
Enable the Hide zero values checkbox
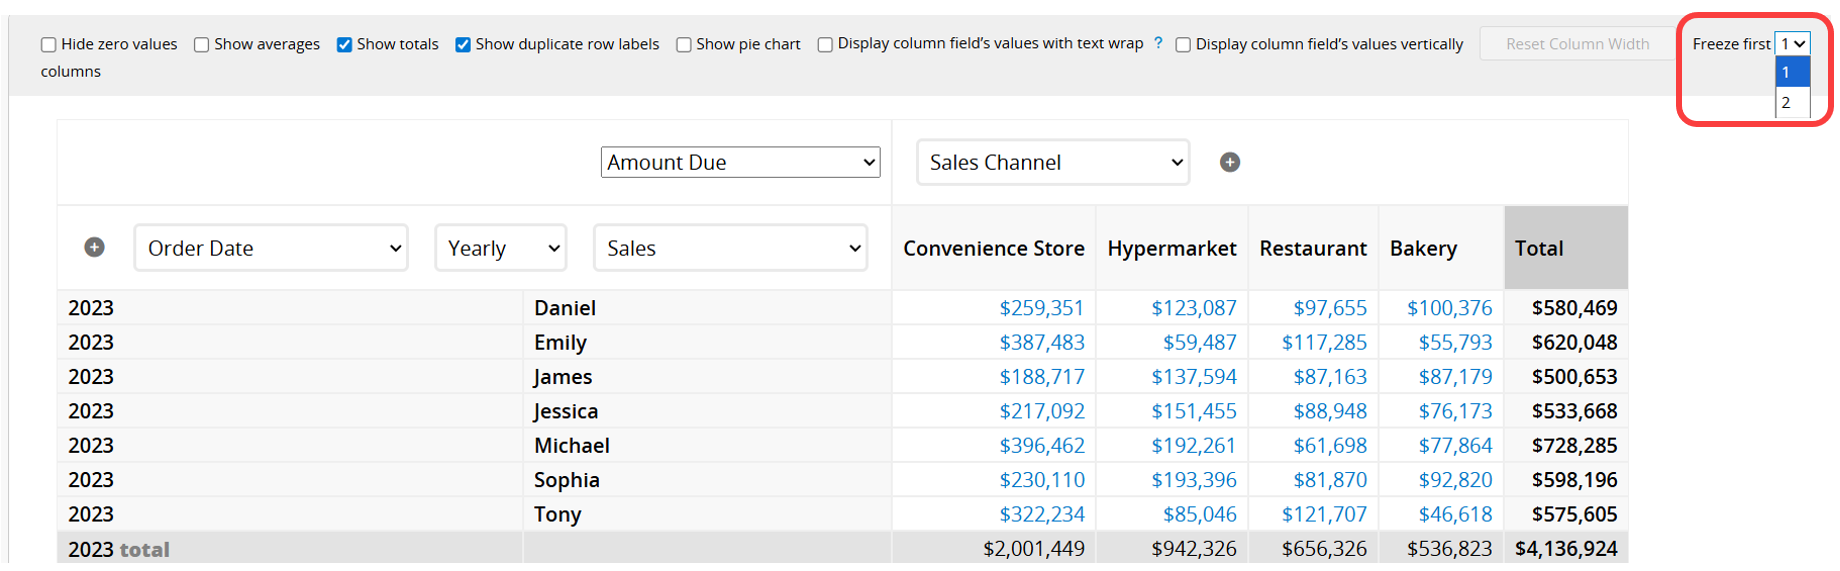(48, 45)
